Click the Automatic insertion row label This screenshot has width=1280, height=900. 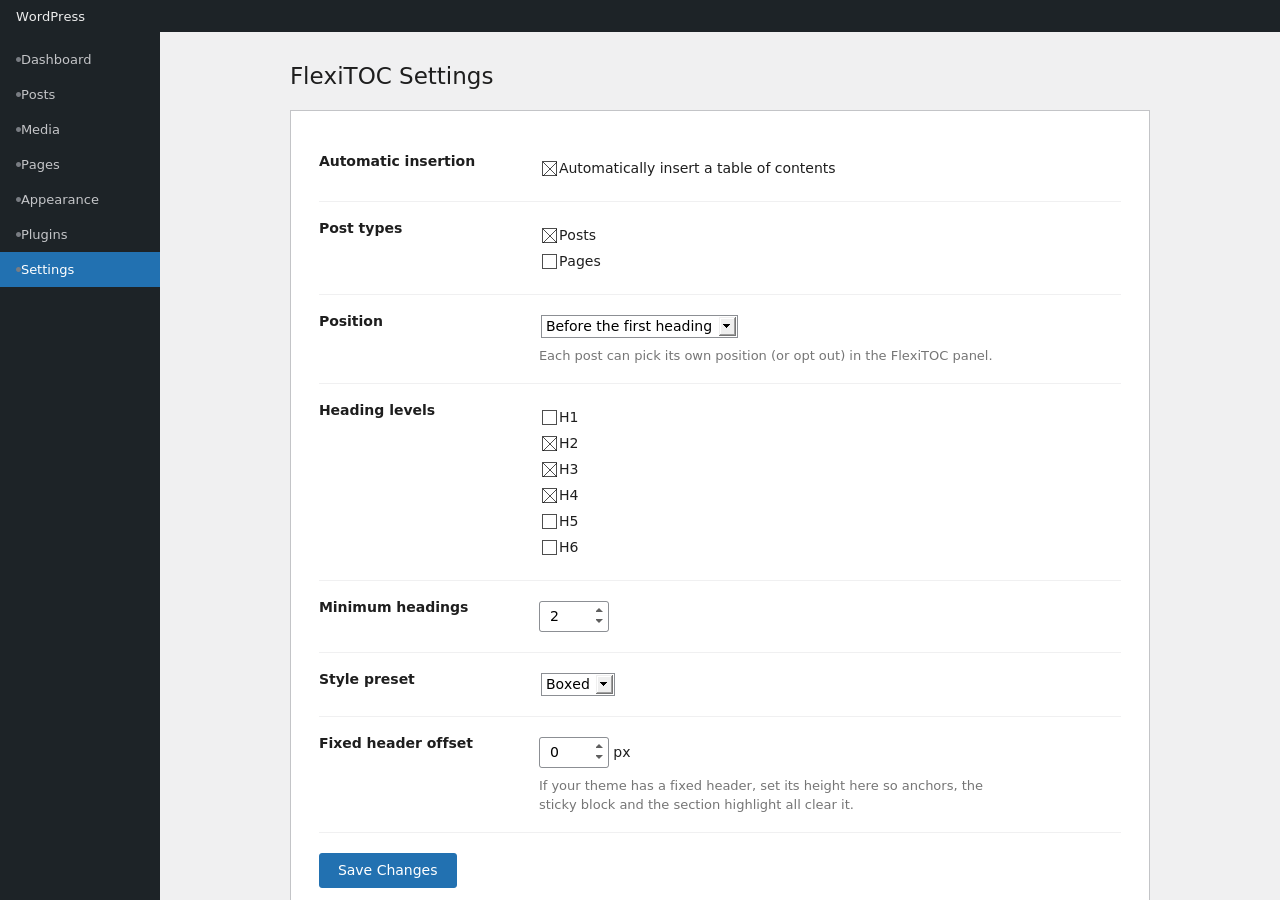pyautogui.click(x=397, y=161)
